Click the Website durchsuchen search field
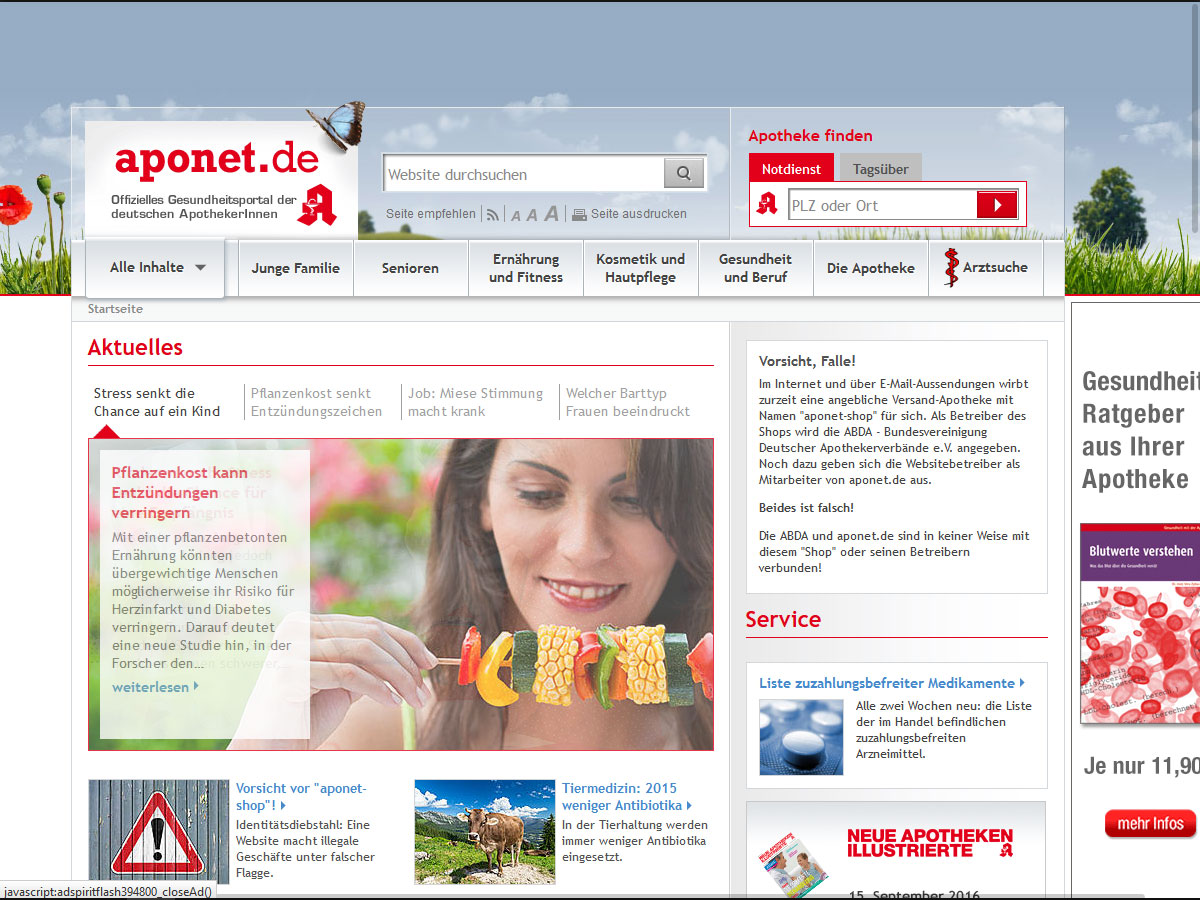Viewport: 1200px width, 900px height. (x=523, y=174)
